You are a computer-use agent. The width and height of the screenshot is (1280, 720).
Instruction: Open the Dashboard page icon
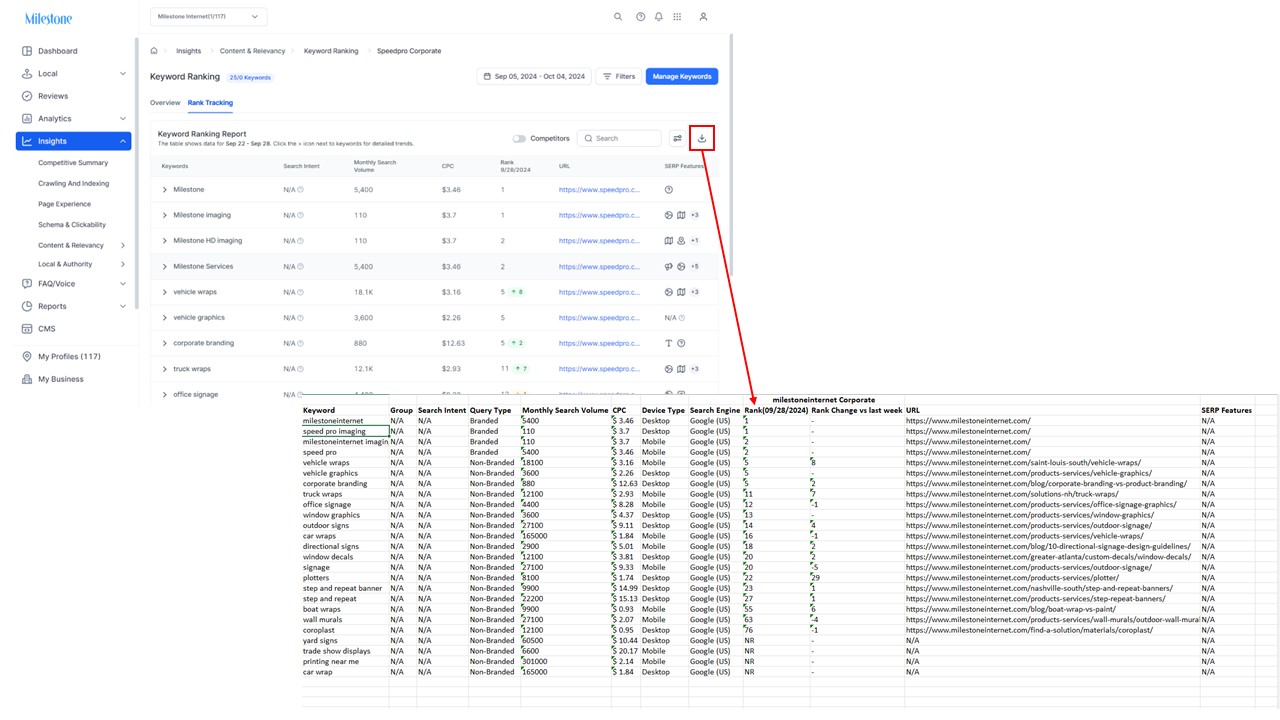(x=27, y=51)
